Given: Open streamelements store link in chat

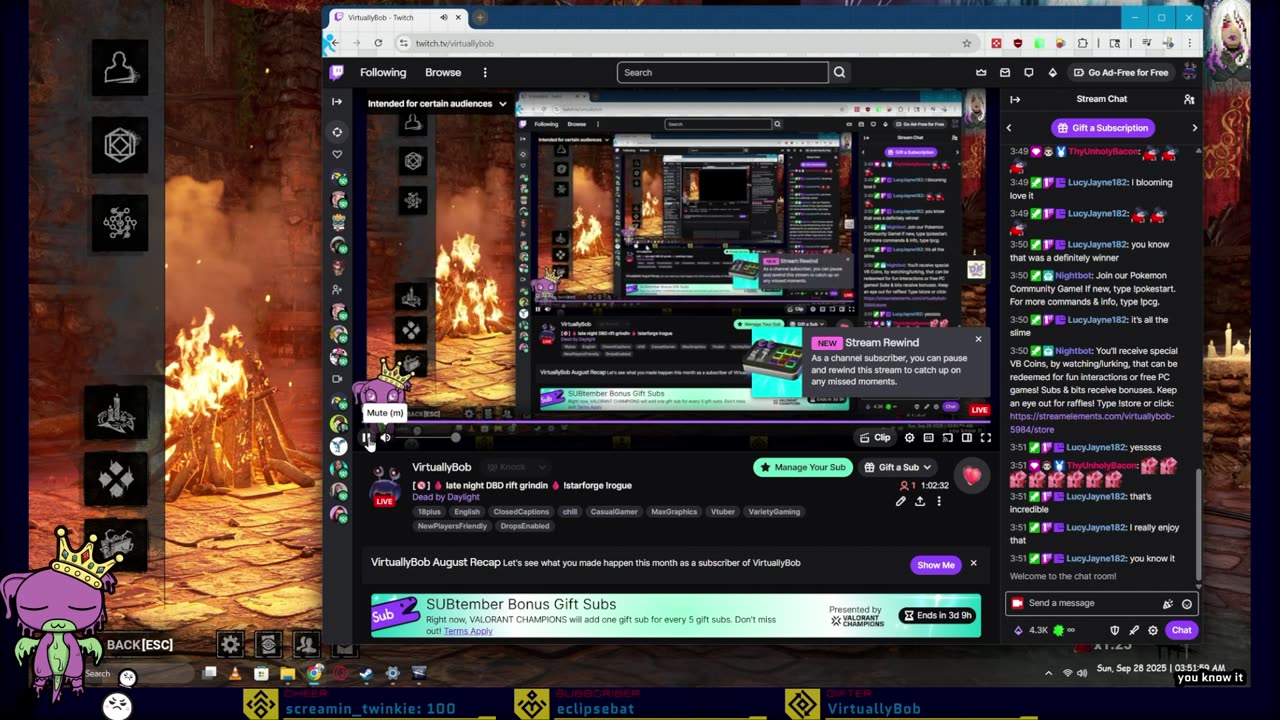Looking at the screenshot, I should pos(1092,423).
